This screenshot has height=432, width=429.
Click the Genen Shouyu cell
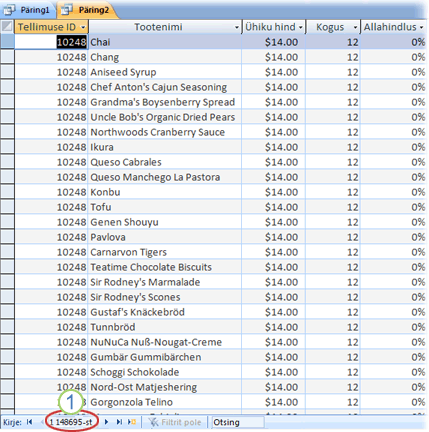click(x=165, y=222)
